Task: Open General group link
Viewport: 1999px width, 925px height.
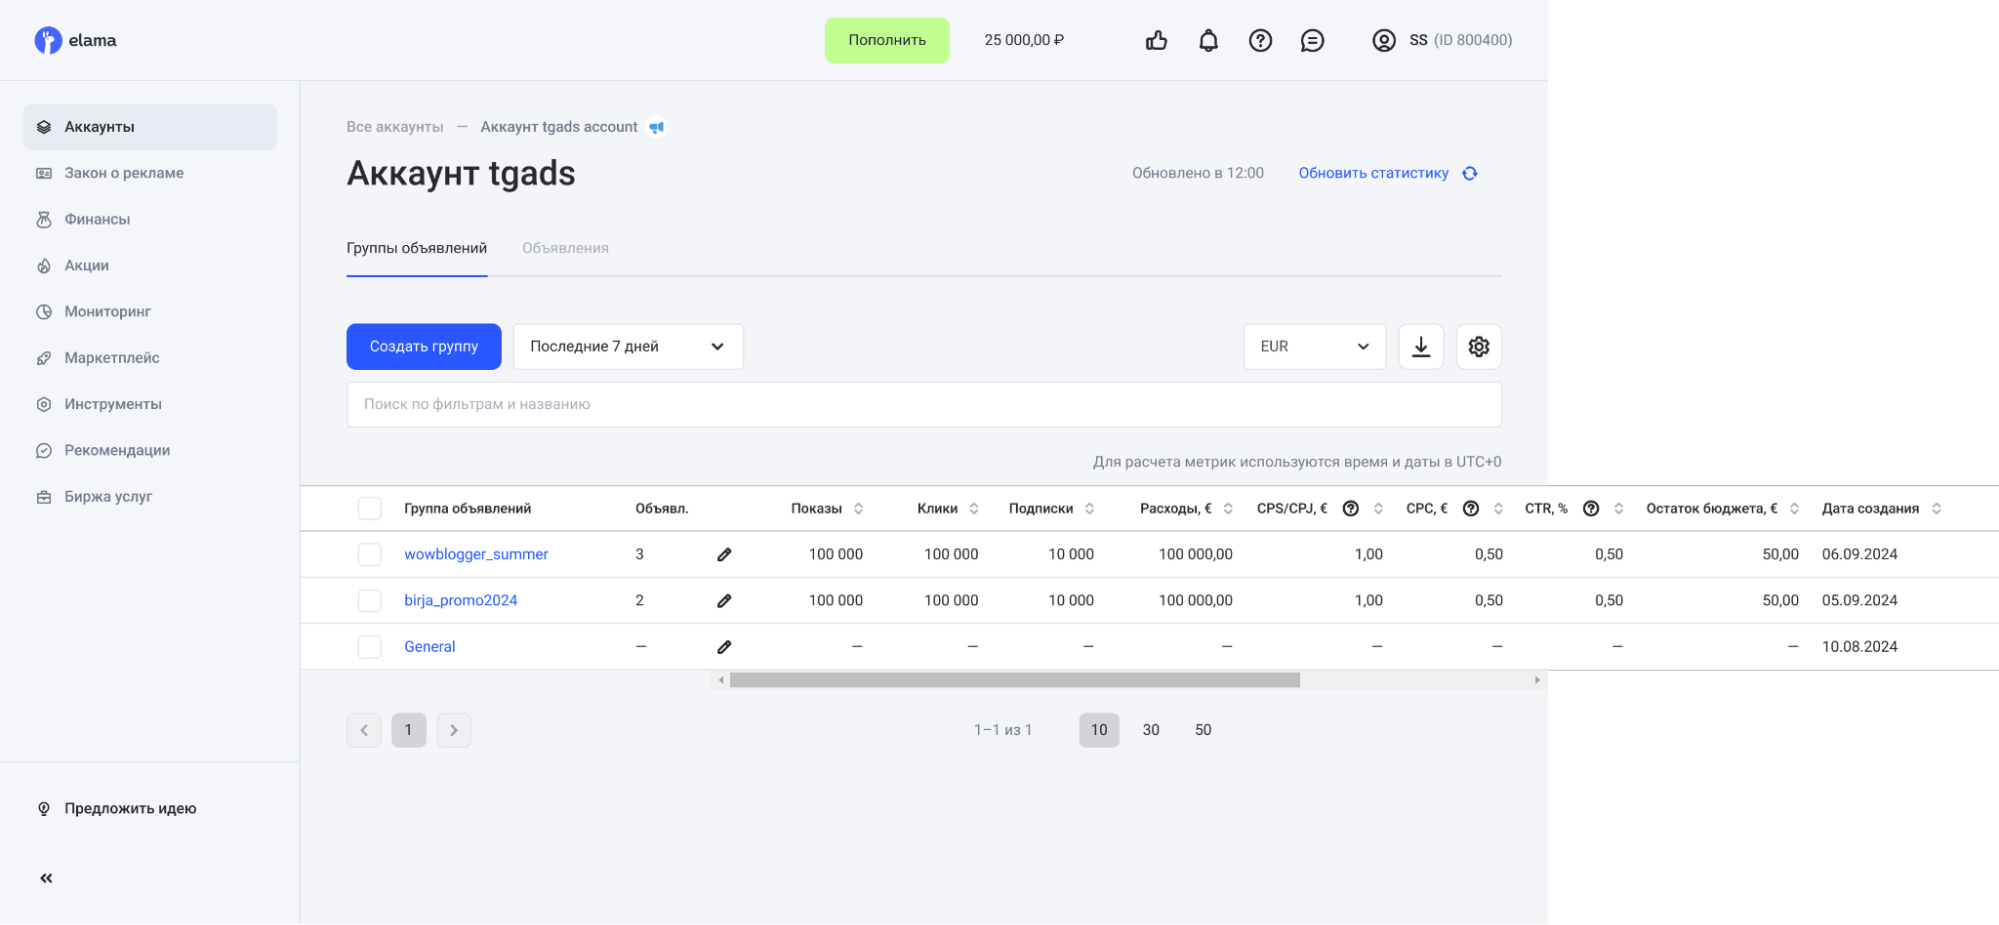Action: coord(430,647)
